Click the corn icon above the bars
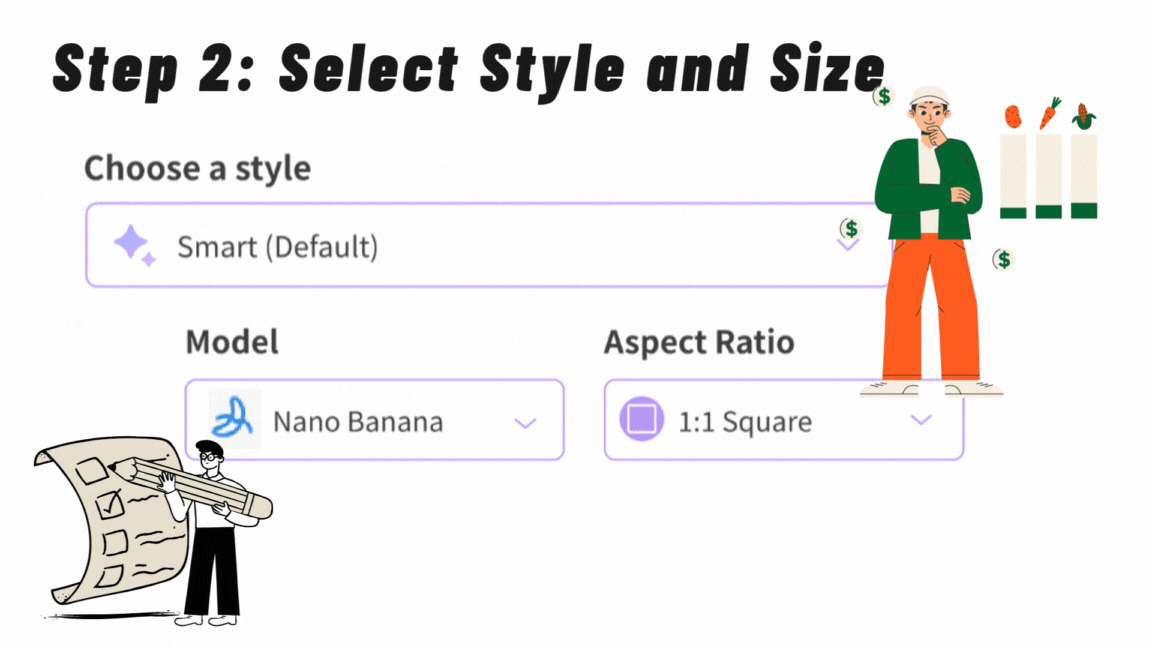The width and height of the screenshot is (1152, 648). [x=1083, y=116]
